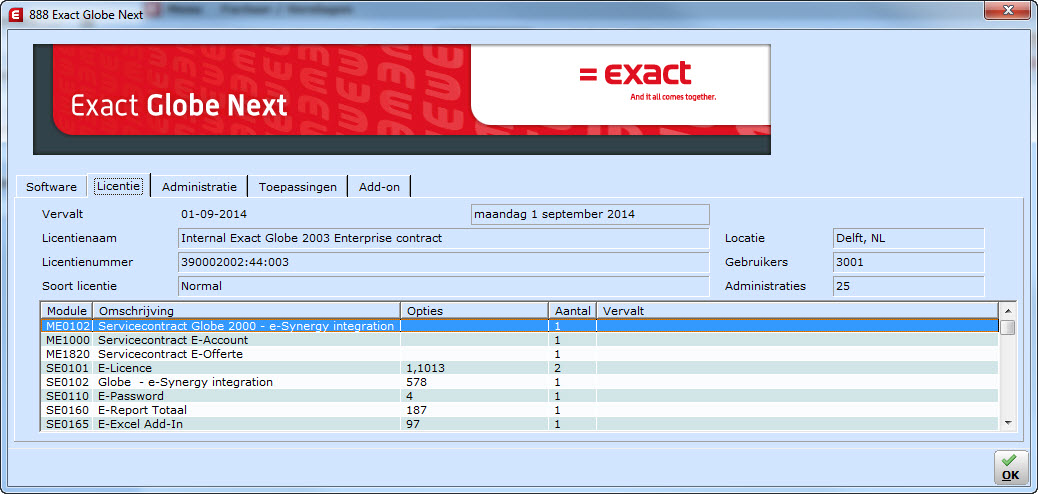
Task: Click the Opties value 97
Action: click(x=414, y=424)
